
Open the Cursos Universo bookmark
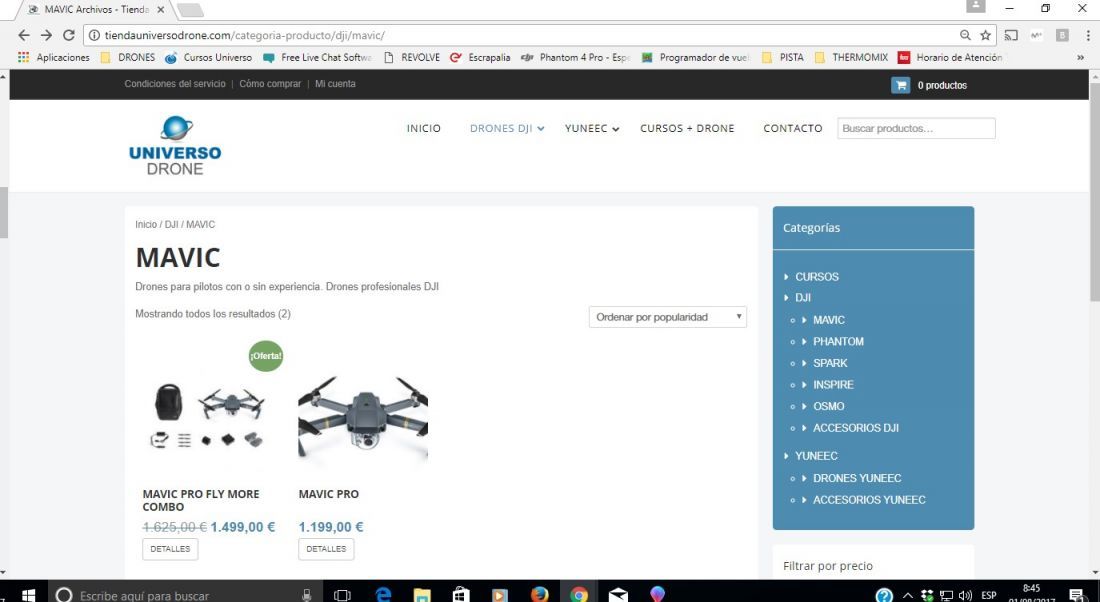coord(208,58)
